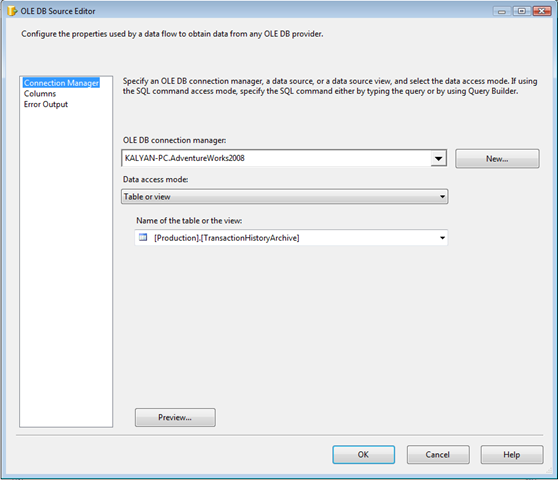
Task: Expand the table or view name dropdown
Action: pyautogui.click(x=442, y=238)
